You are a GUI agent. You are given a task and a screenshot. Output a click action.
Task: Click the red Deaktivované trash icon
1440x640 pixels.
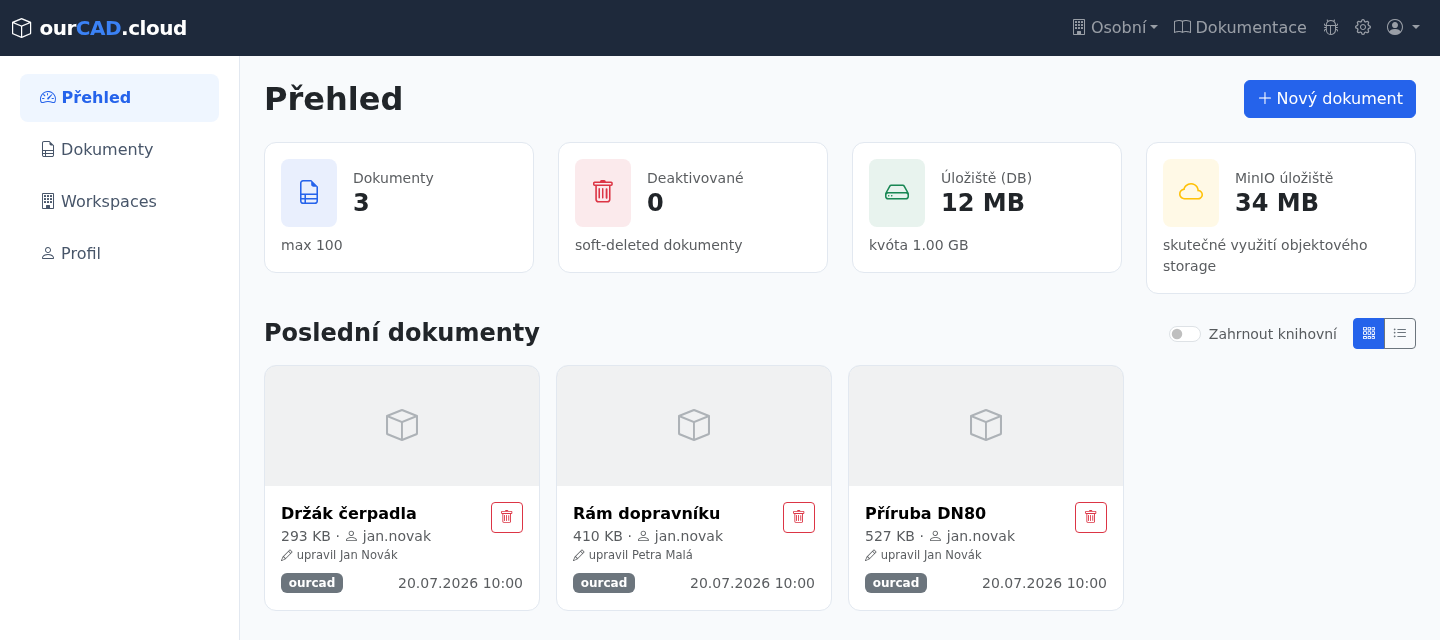tap(603, 192)
